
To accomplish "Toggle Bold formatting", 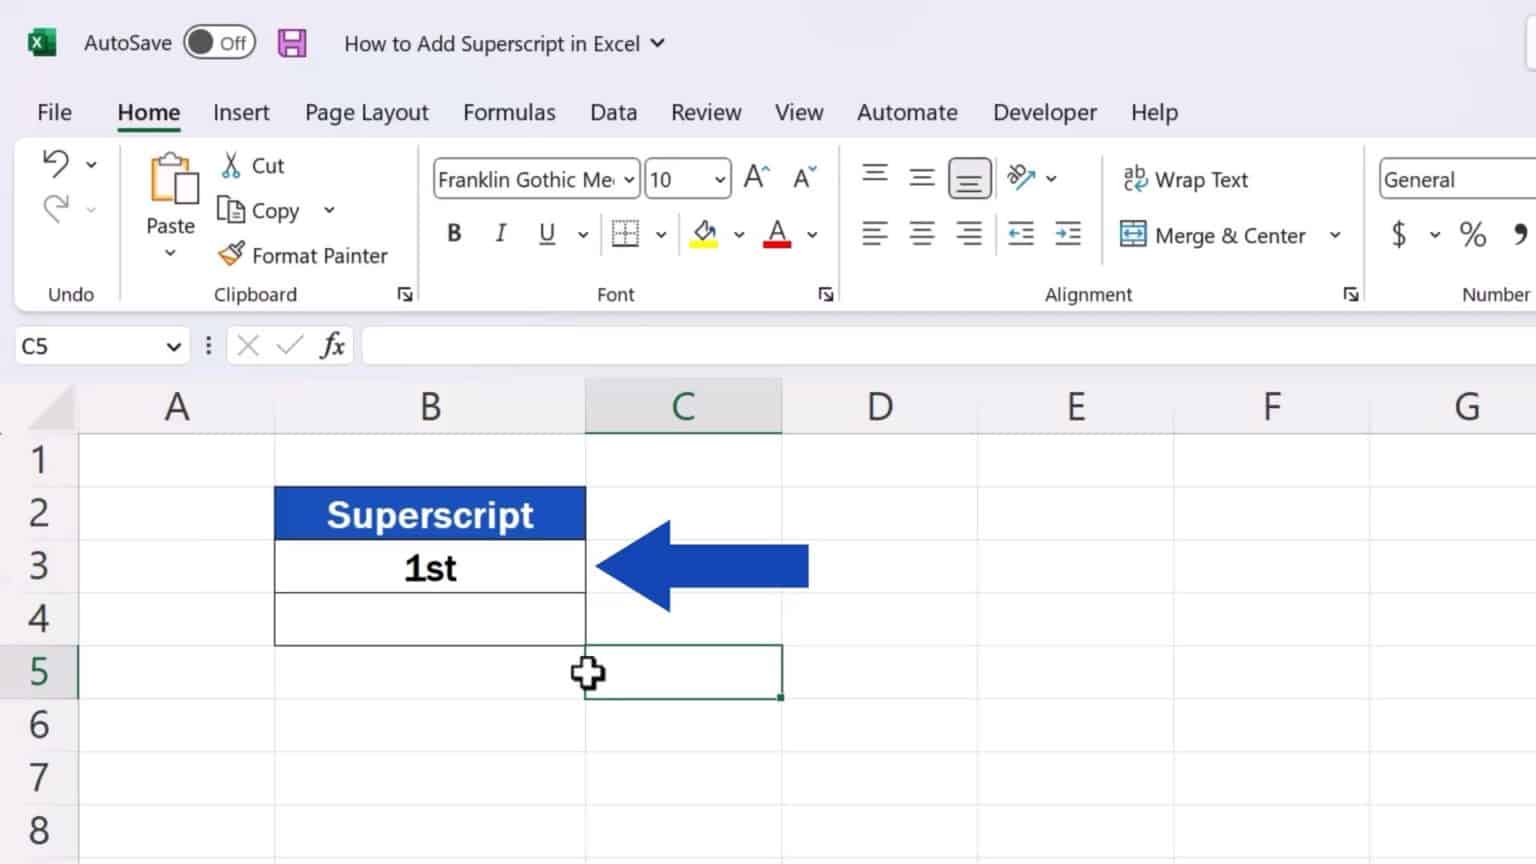I will click(x=454, y=234).
